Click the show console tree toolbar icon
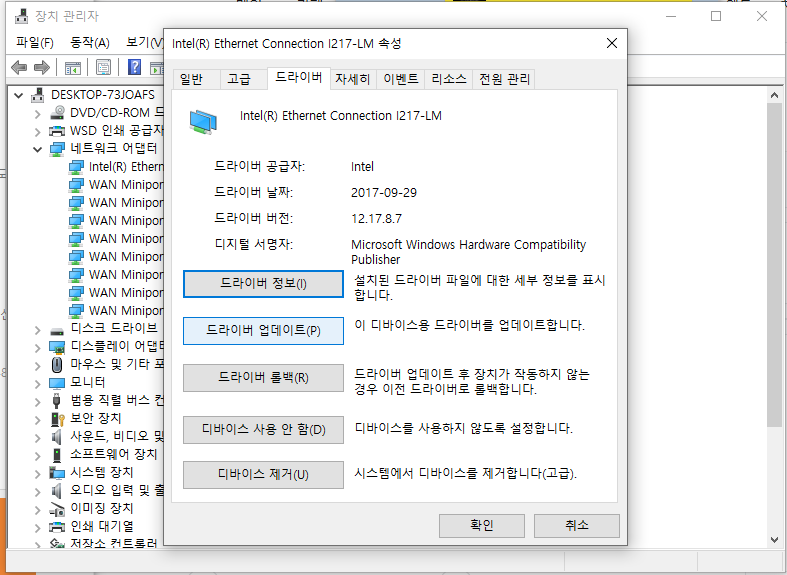The height and width of the screenshot is (575, 787). click(x=73, y=67)
